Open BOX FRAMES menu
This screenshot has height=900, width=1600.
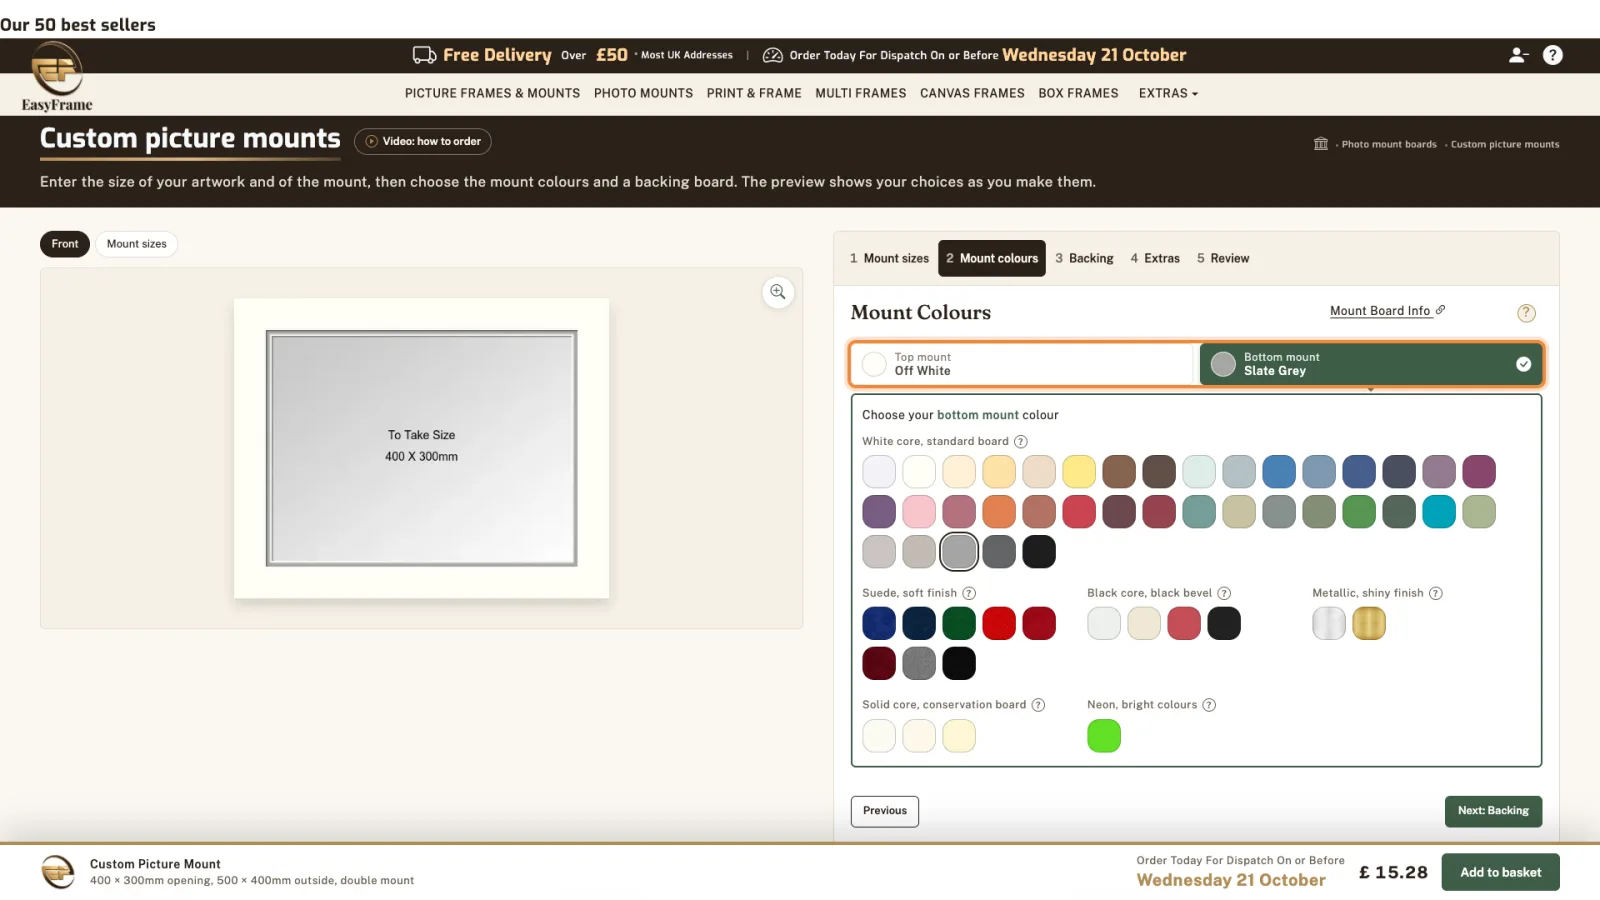click(1078, 93)
